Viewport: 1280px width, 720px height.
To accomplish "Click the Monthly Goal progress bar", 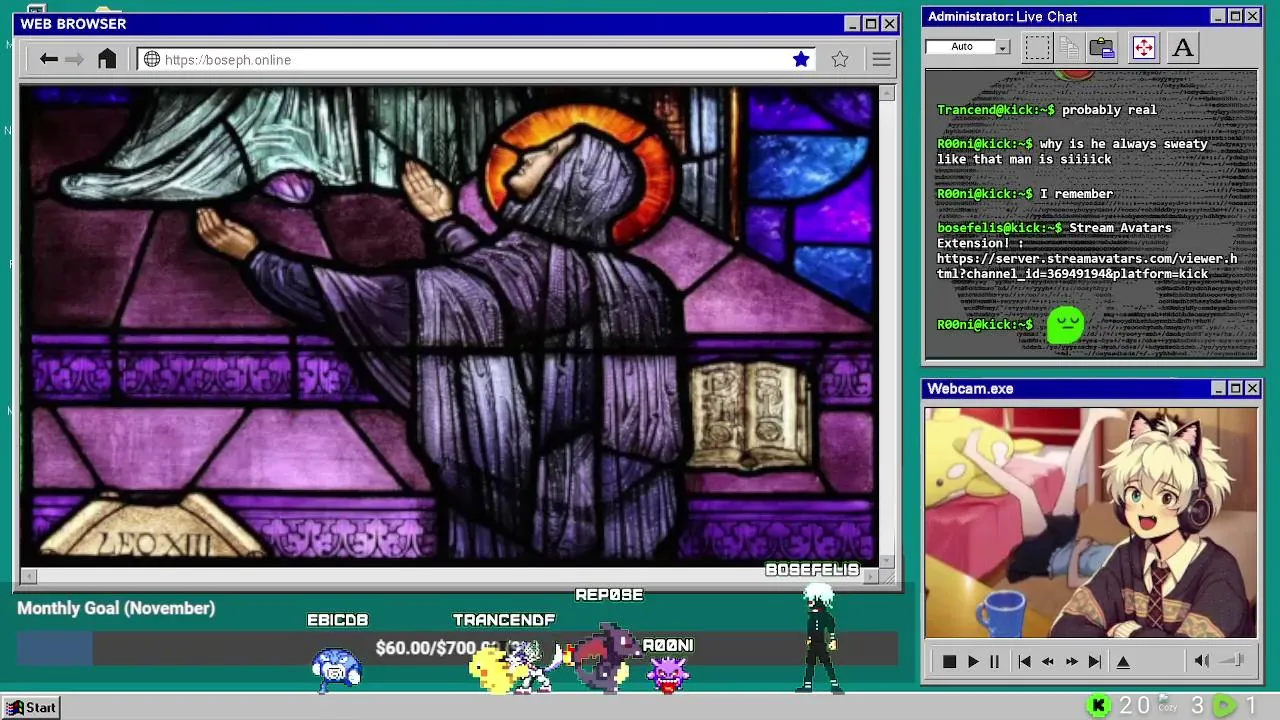I will click(457, 648).
